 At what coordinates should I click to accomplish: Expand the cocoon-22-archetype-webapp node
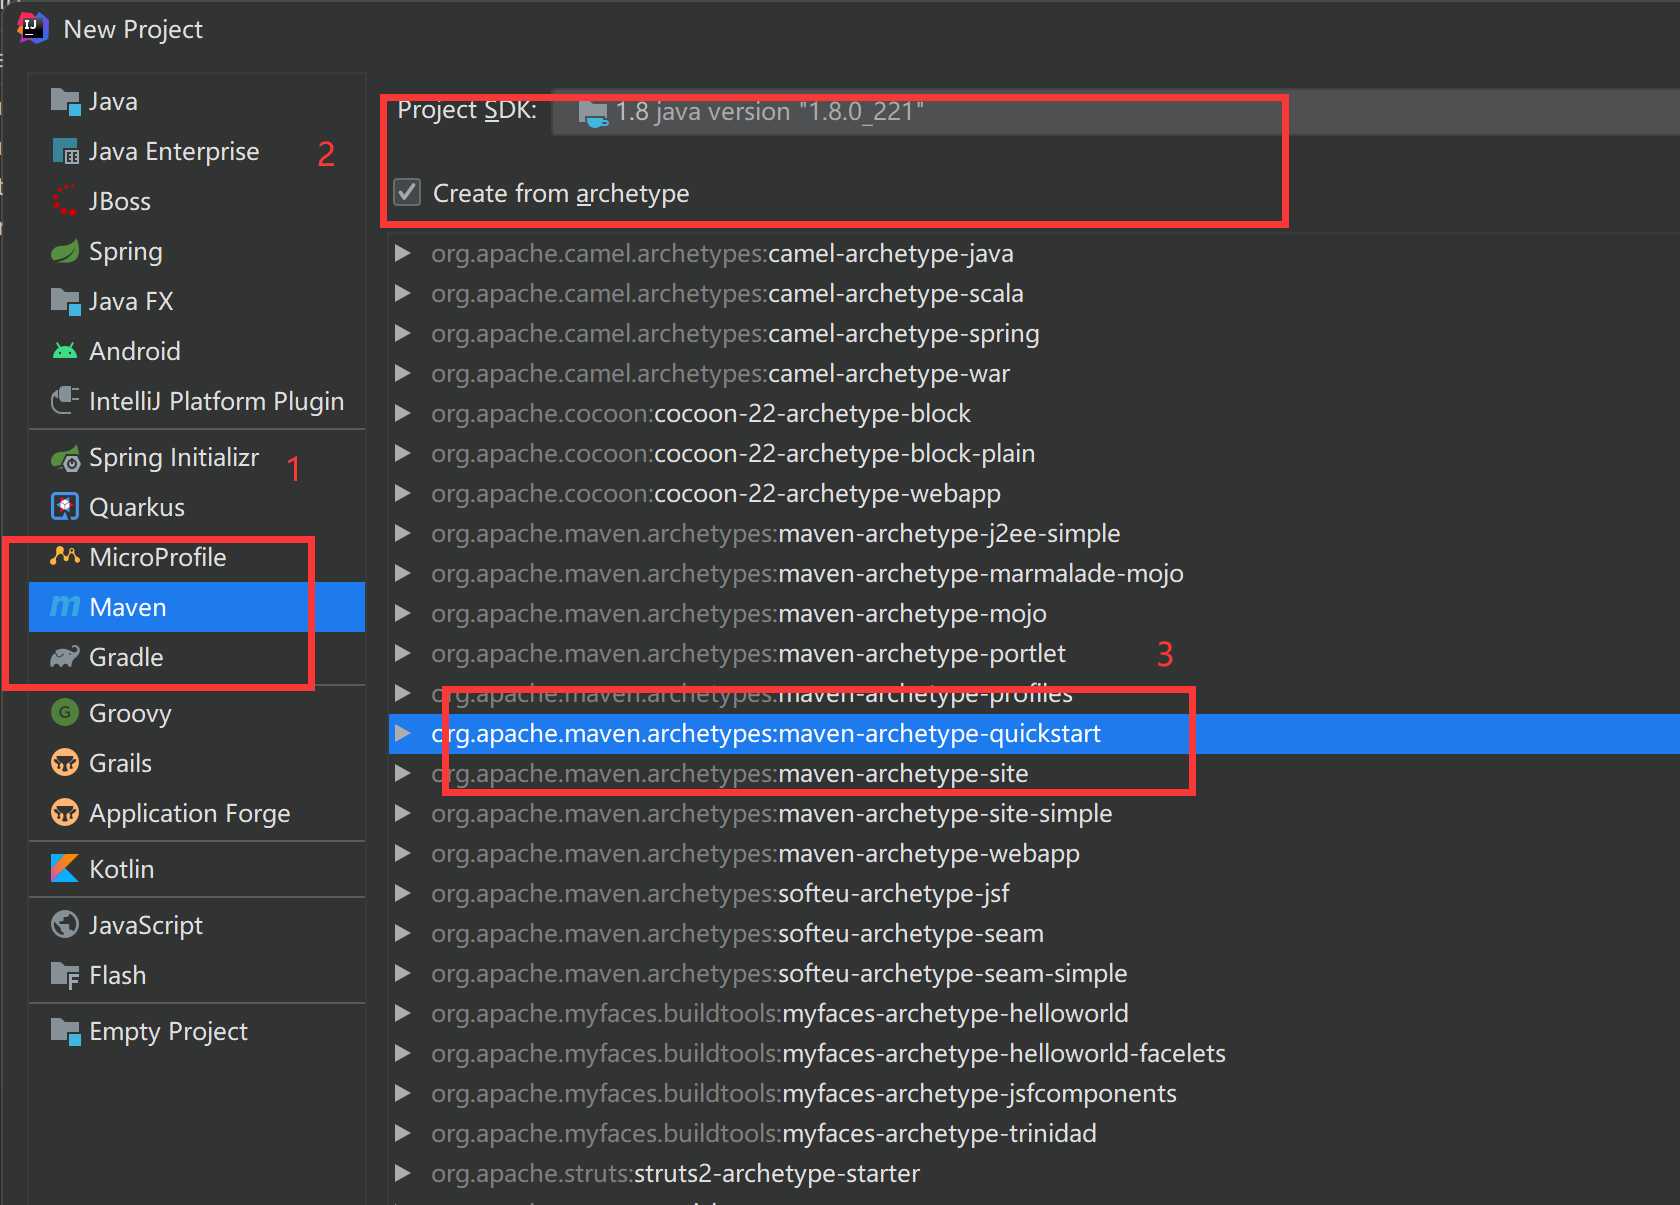point(403,493)
